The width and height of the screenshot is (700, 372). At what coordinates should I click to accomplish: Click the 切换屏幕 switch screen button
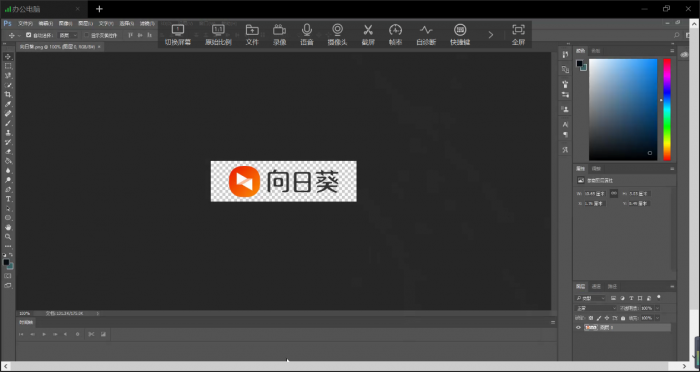pyautogui.click(x=178, y=34)
